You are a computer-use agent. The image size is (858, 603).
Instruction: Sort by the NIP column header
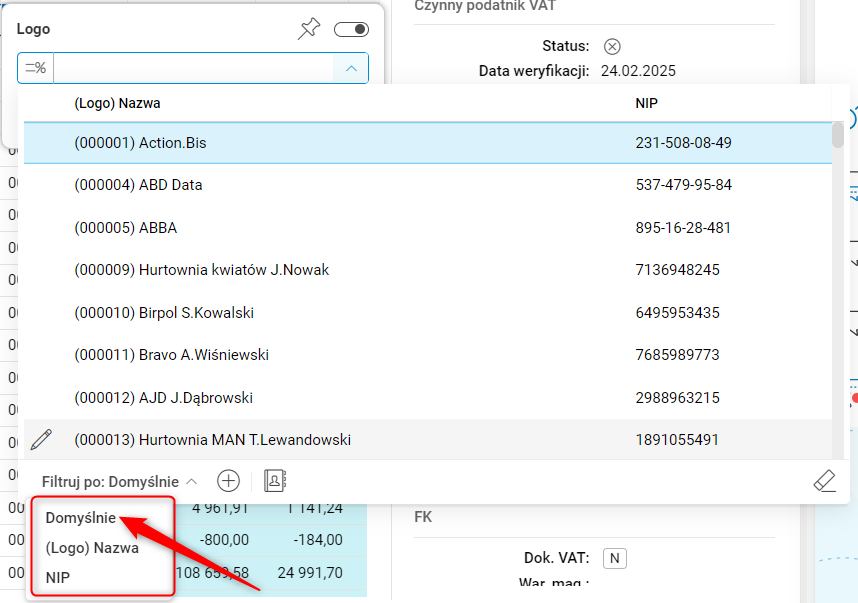(x=646, y=103)
